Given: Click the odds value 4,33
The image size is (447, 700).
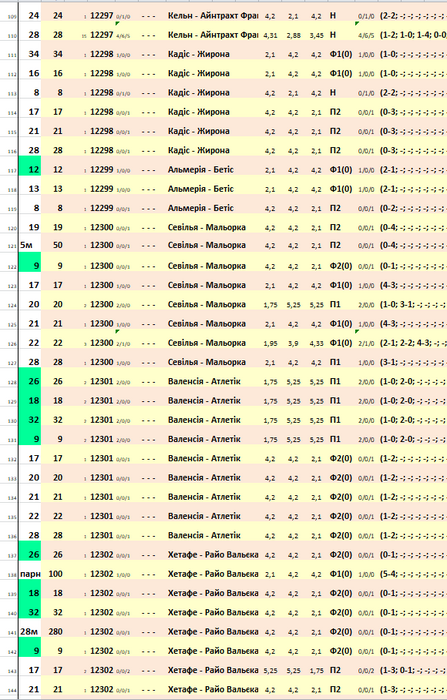Looking at the screenshot, I should click(317, 343).
